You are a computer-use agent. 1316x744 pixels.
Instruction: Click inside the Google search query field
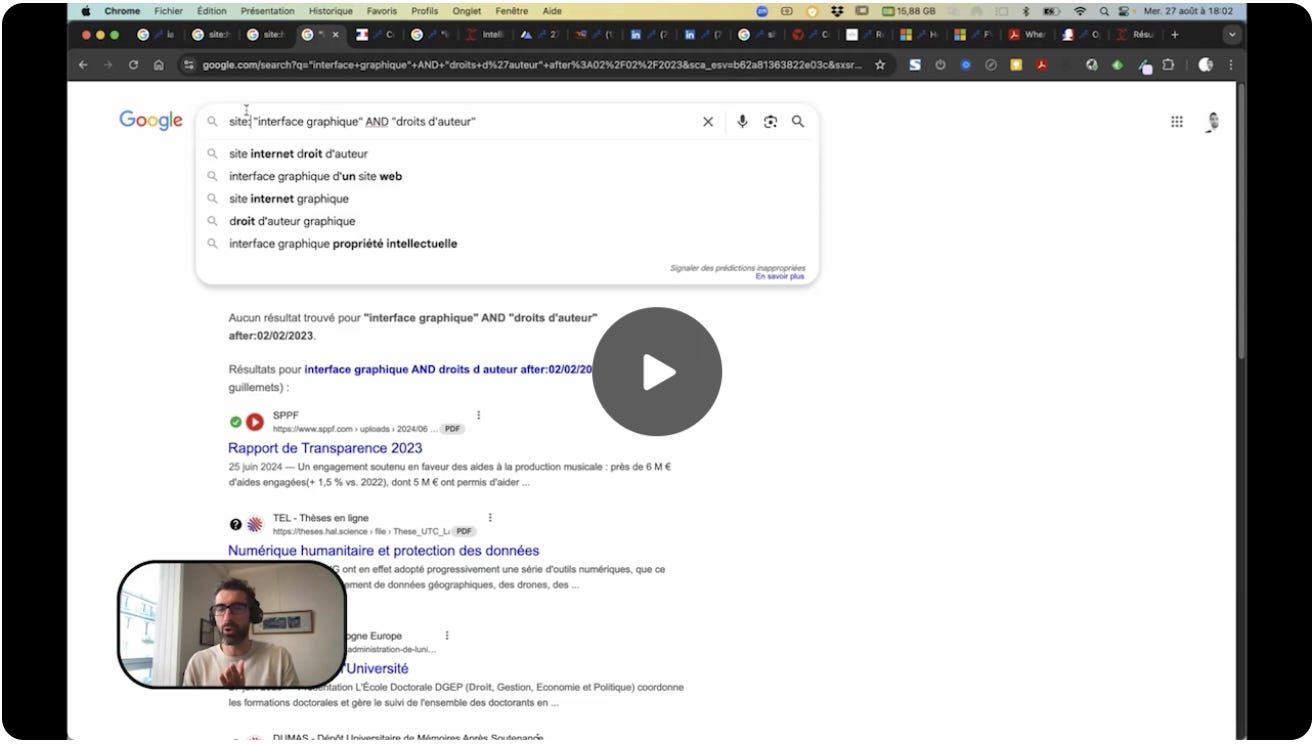pos(460,121)
